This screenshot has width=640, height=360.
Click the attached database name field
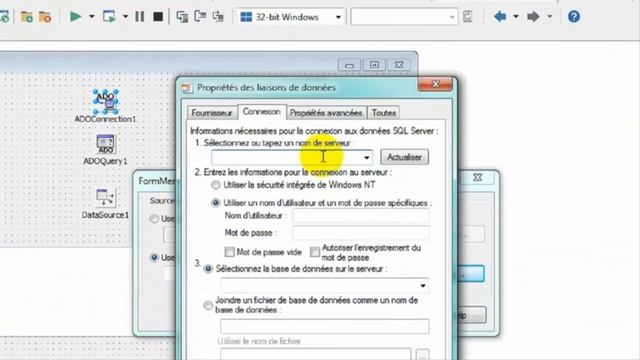tap(324, 327)
